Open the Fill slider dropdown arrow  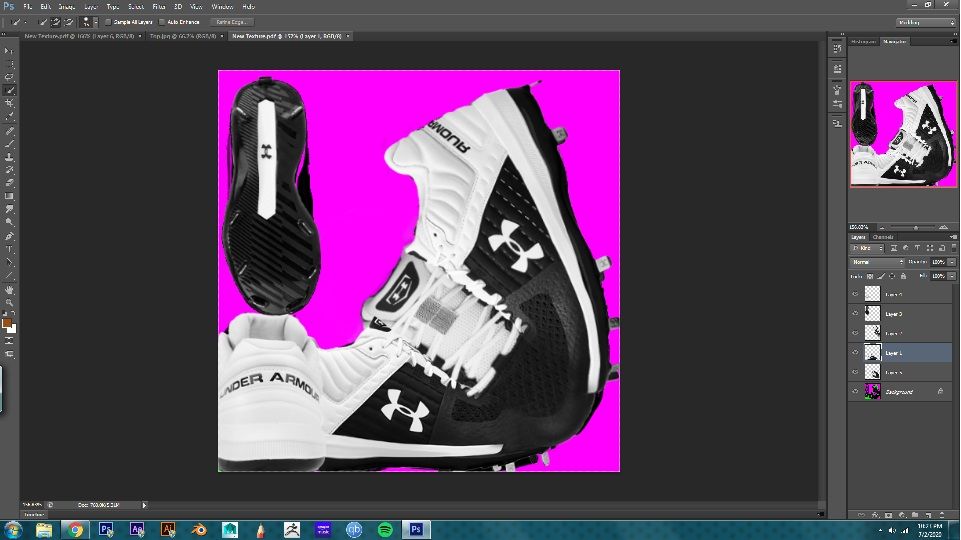pyautogui.click(x=952, y=276)
